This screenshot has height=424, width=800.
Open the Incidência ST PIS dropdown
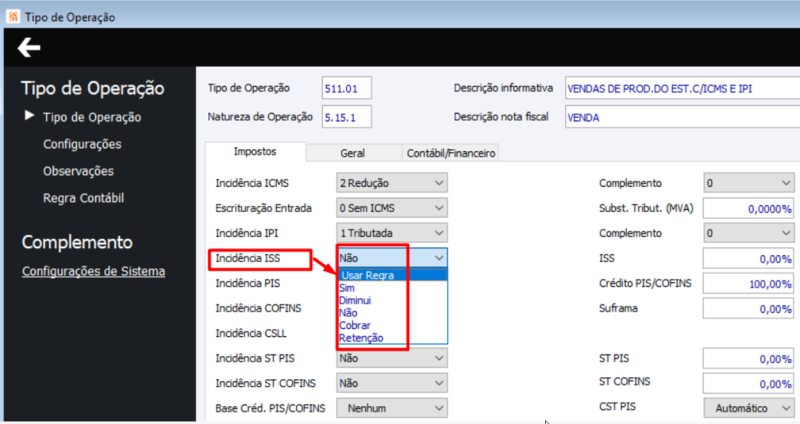pyautogui.click(x=392, y=358)
